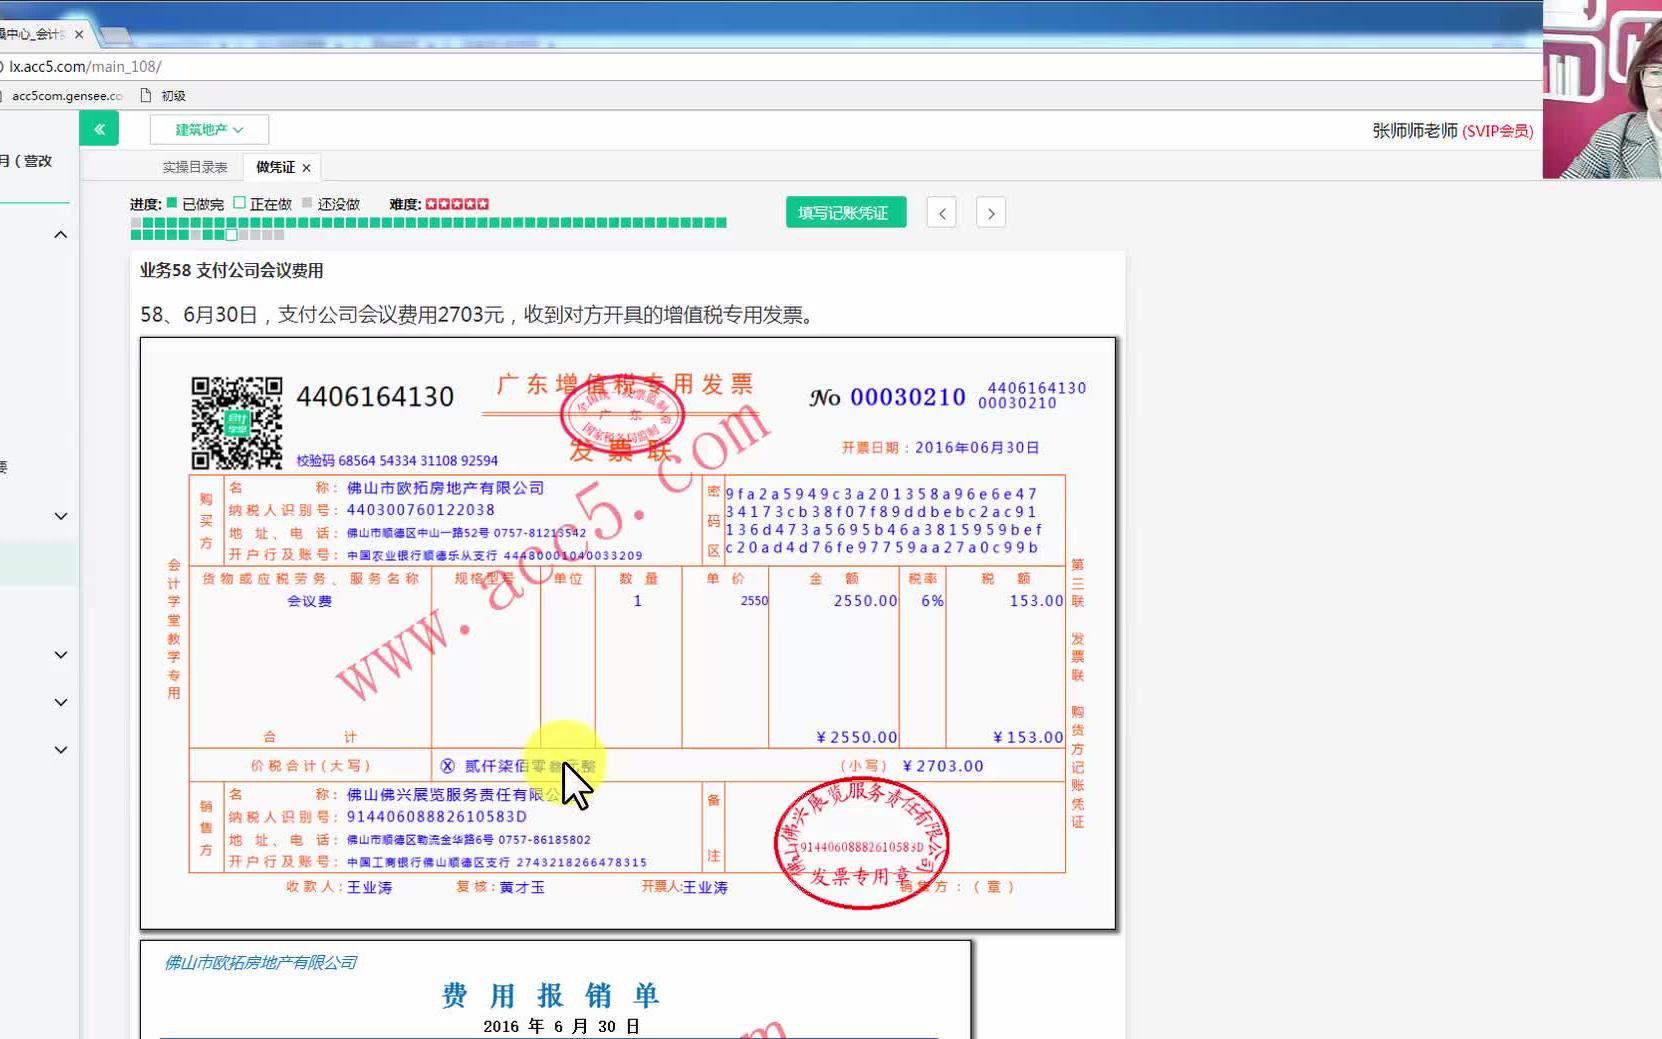Click the 费用报销单 title
This screenshot has height=1039, width=1662.
[x=551, y=996]
